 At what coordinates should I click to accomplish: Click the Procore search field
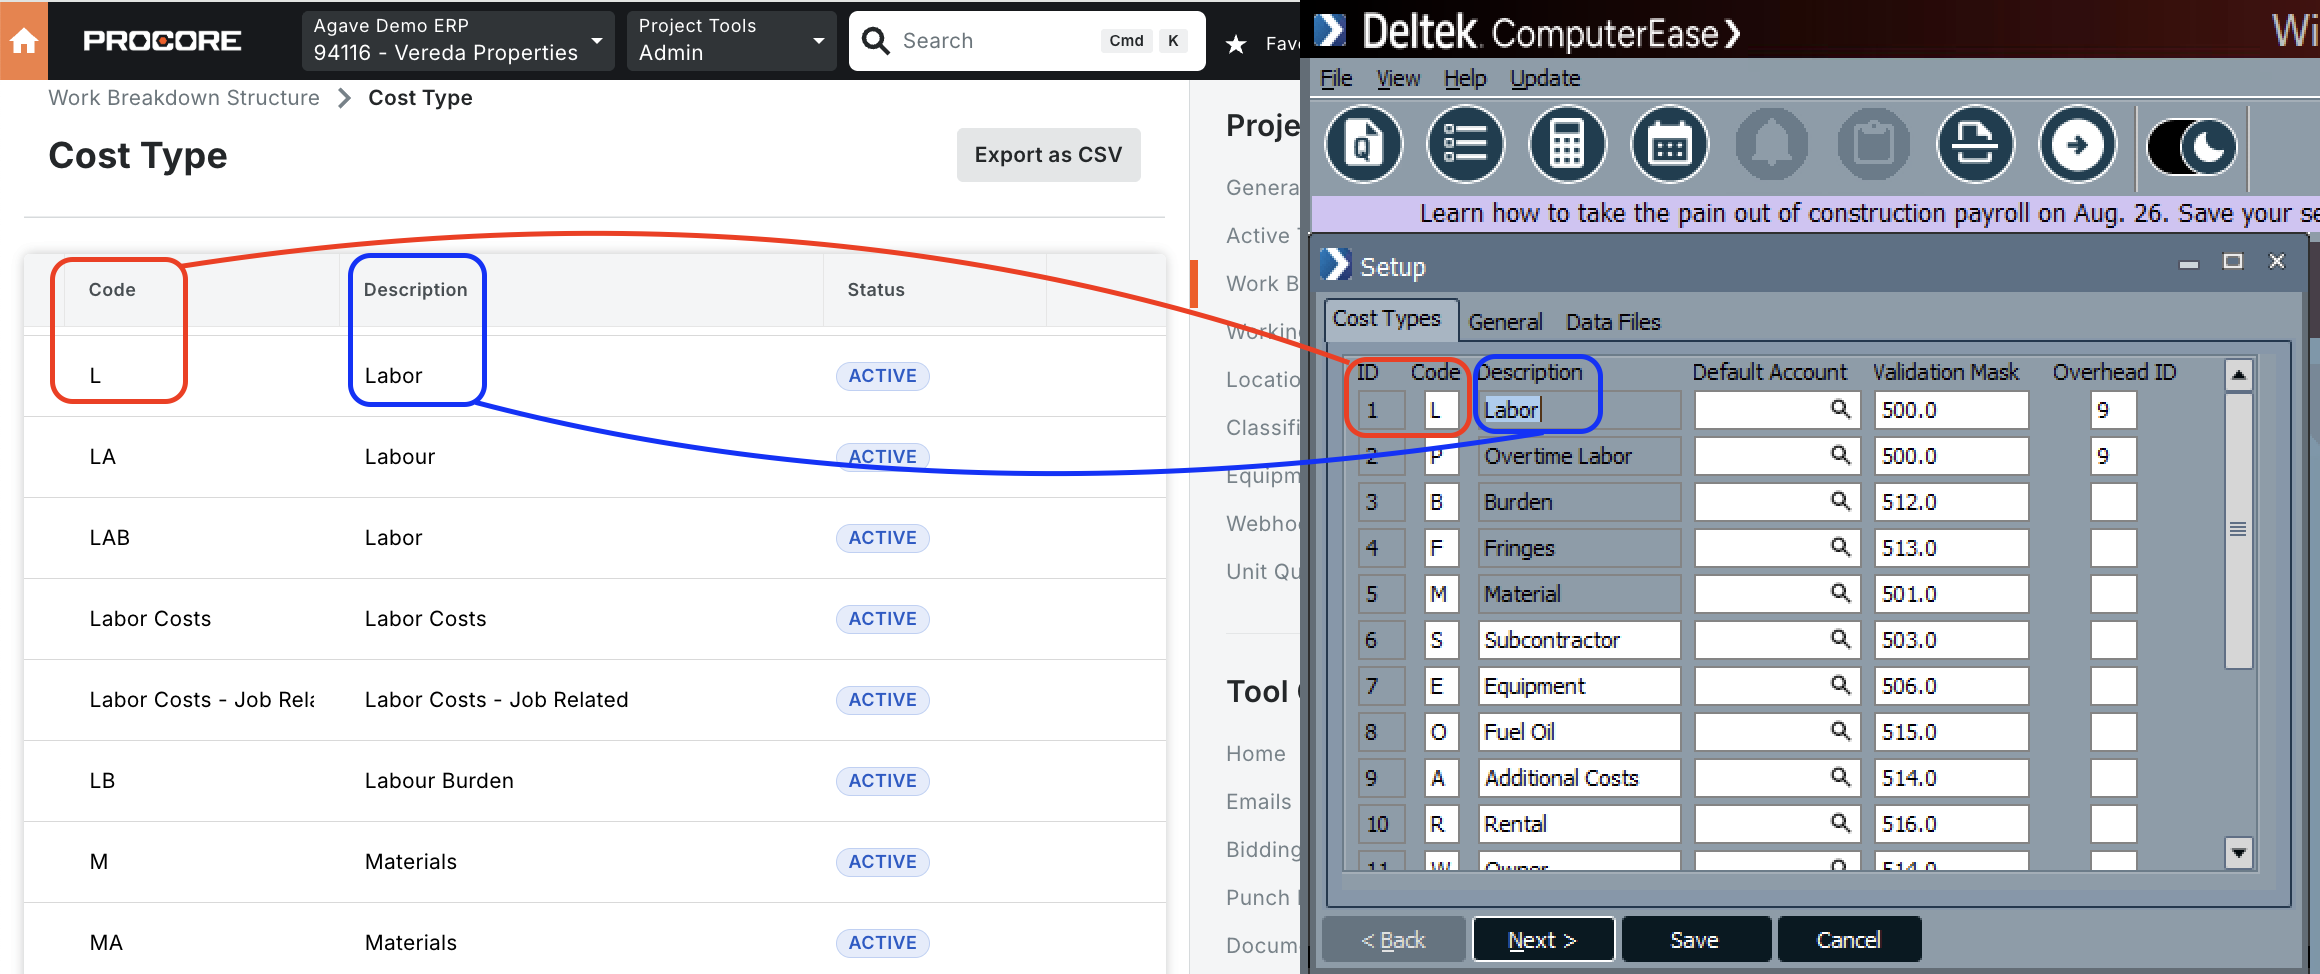pos(1027,41)
